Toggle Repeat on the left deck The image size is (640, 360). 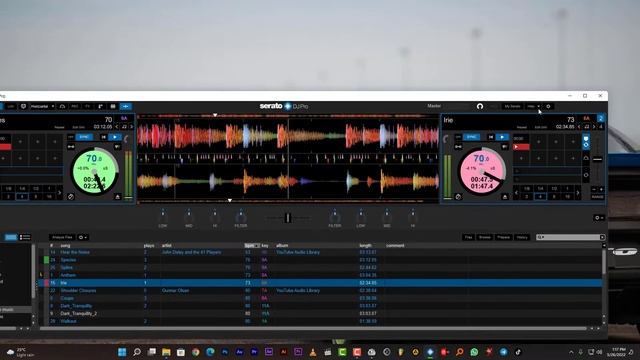(59, 127)
